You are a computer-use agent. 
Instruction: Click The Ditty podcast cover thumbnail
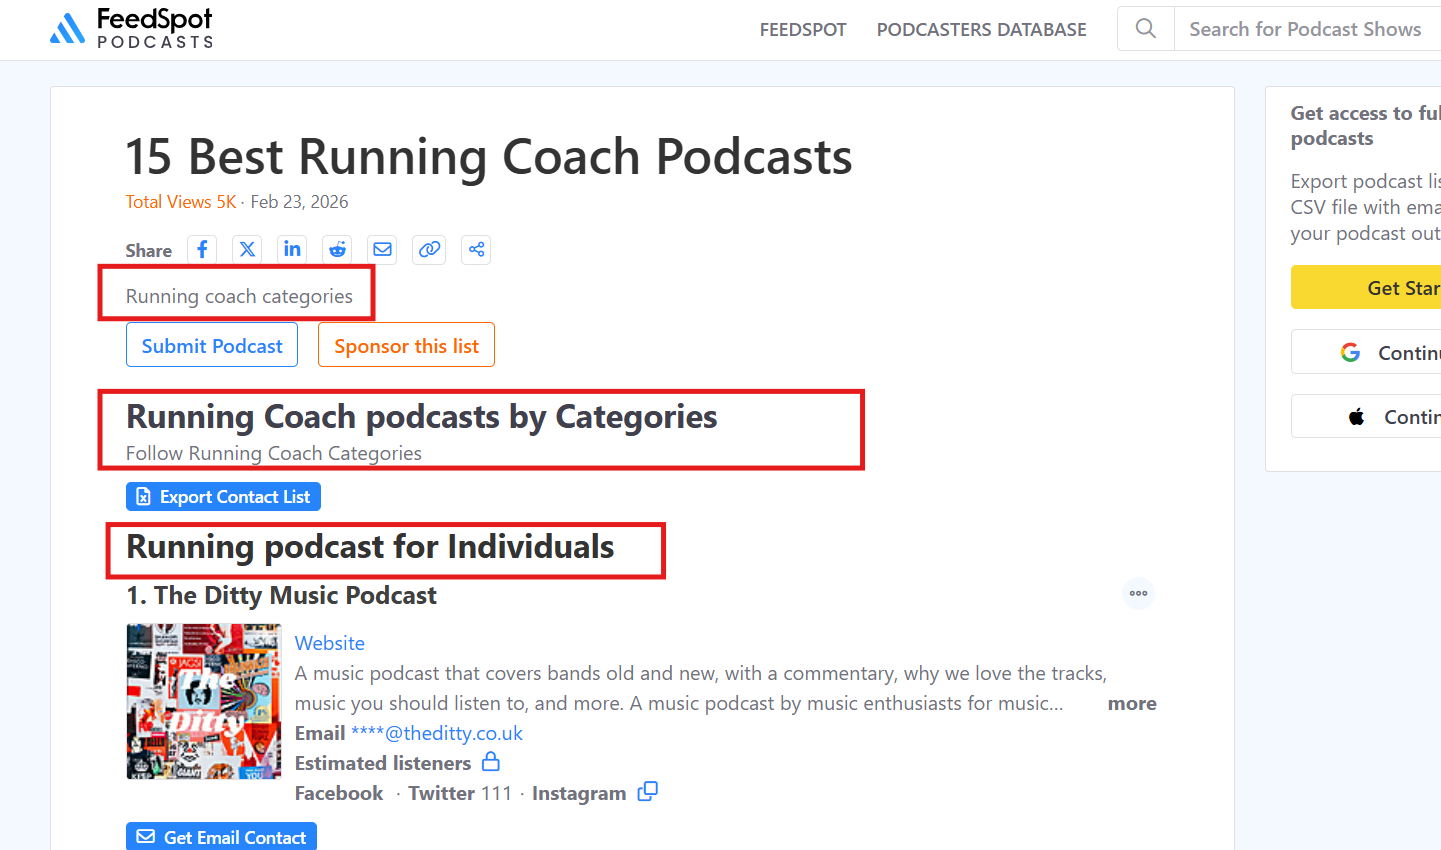tap(204, 701)
